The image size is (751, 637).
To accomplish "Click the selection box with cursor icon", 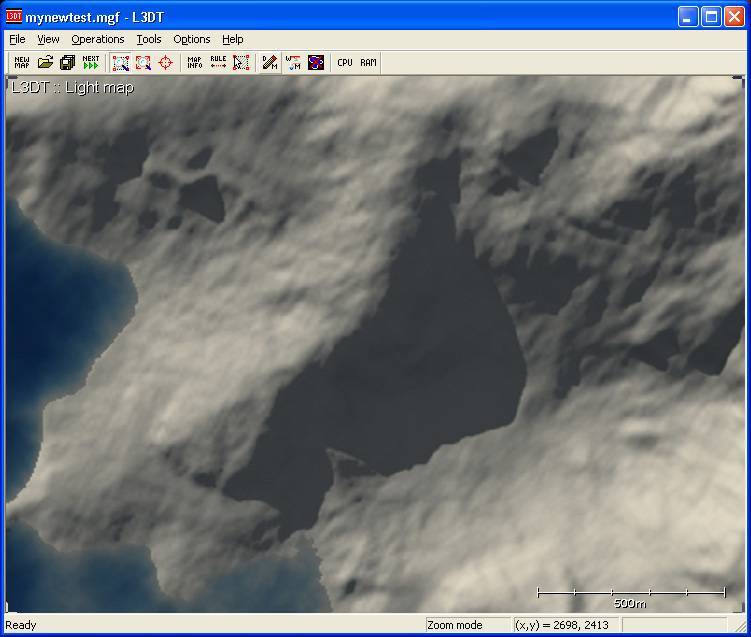I will [x=241, y=62].
